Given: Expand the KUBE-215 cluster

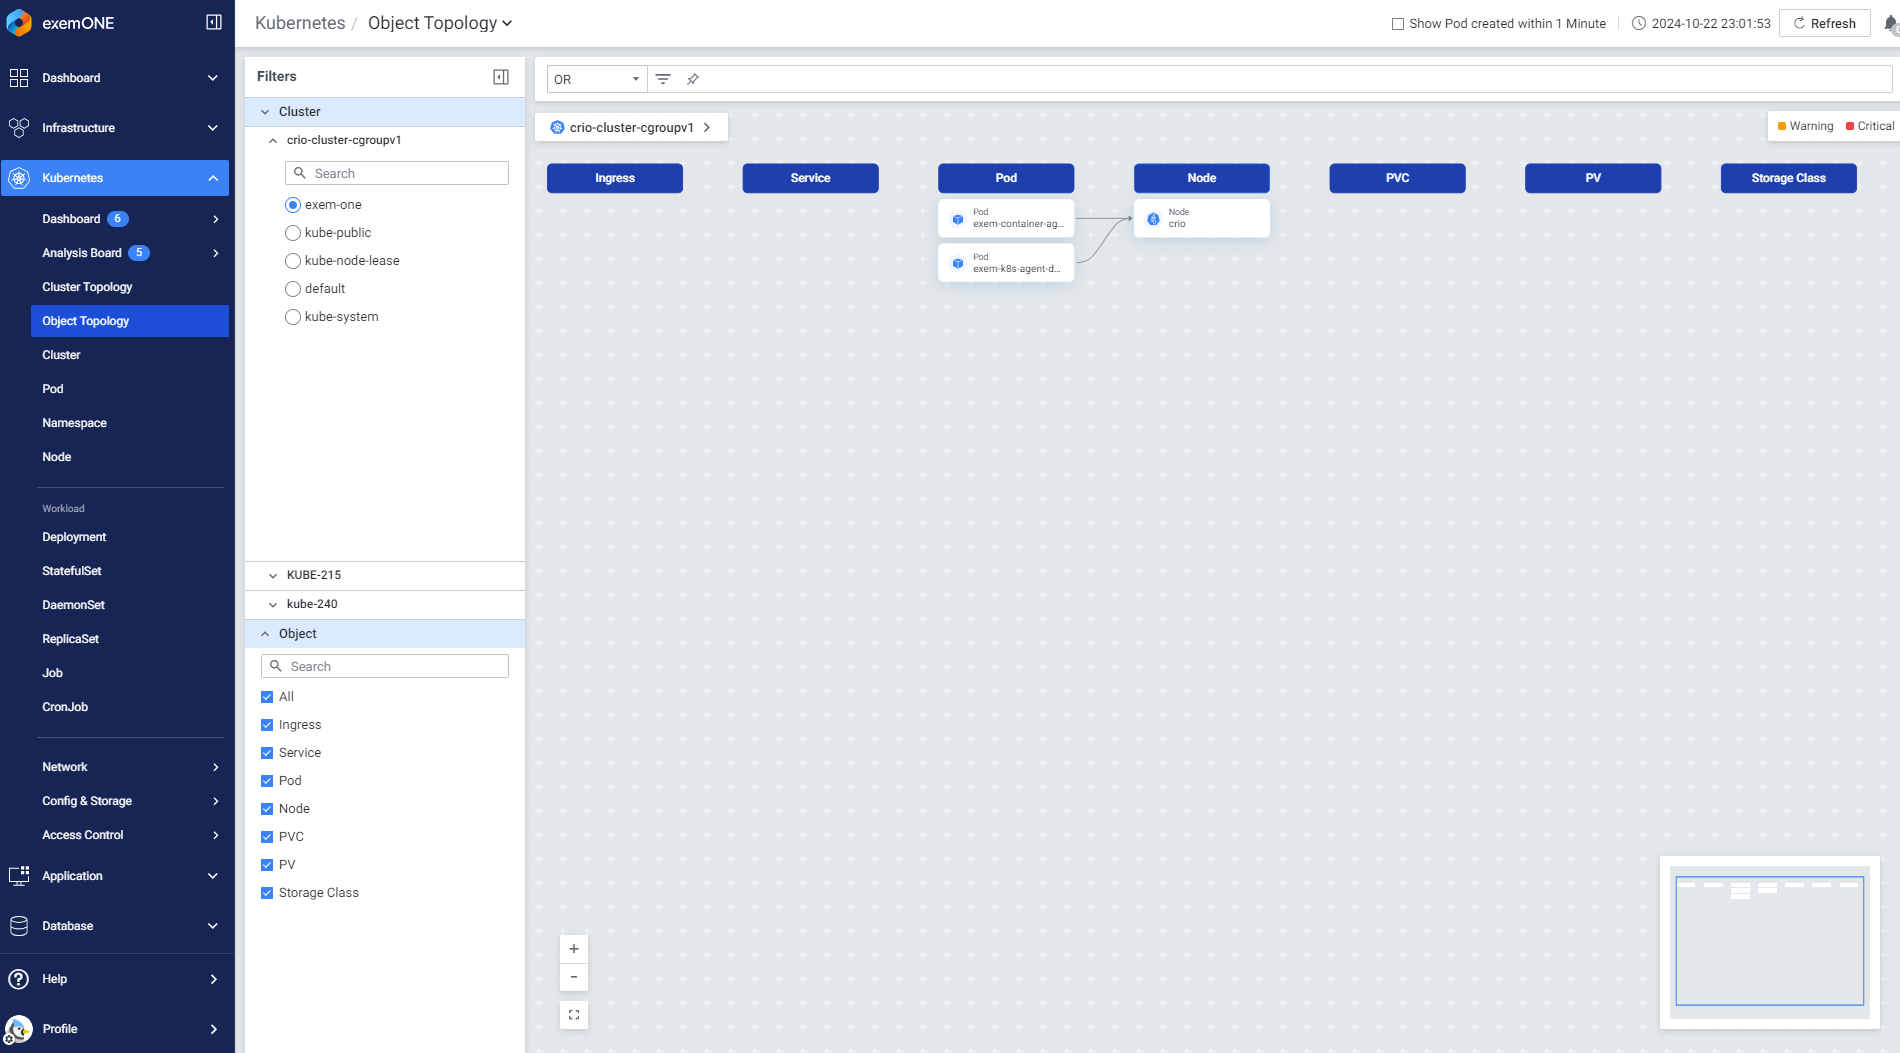Looking at the screenshot, I should click(x=273, y=575).
